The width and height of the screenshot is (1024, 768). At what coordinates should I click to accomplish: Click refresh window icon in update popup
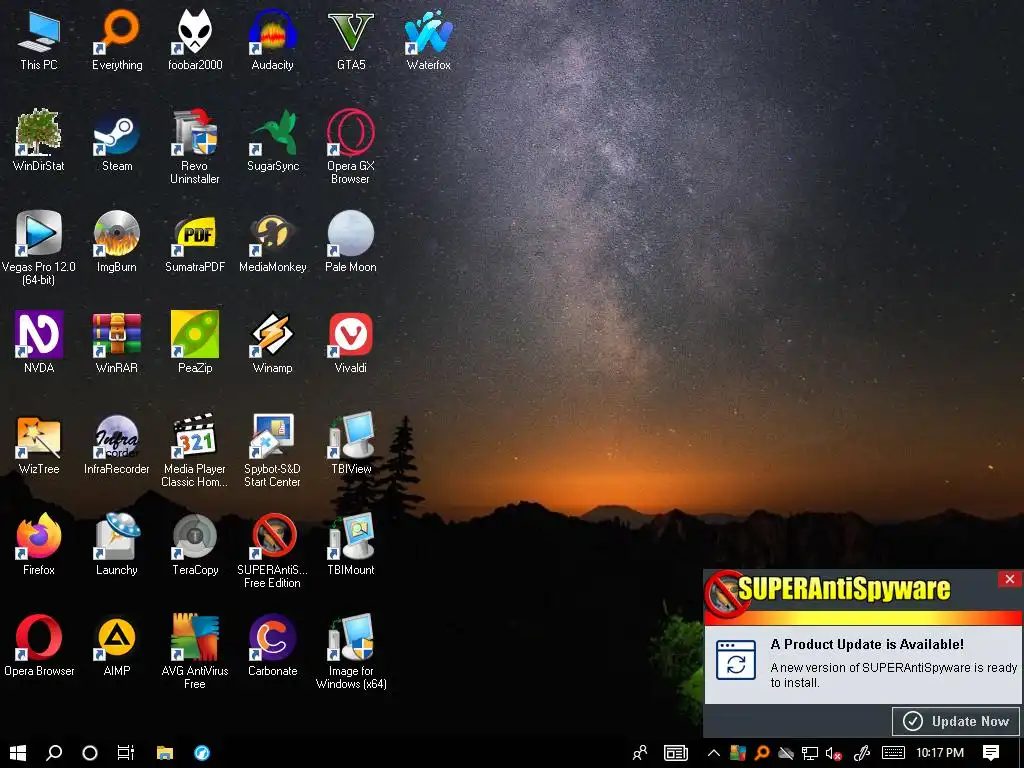point(736,660)
